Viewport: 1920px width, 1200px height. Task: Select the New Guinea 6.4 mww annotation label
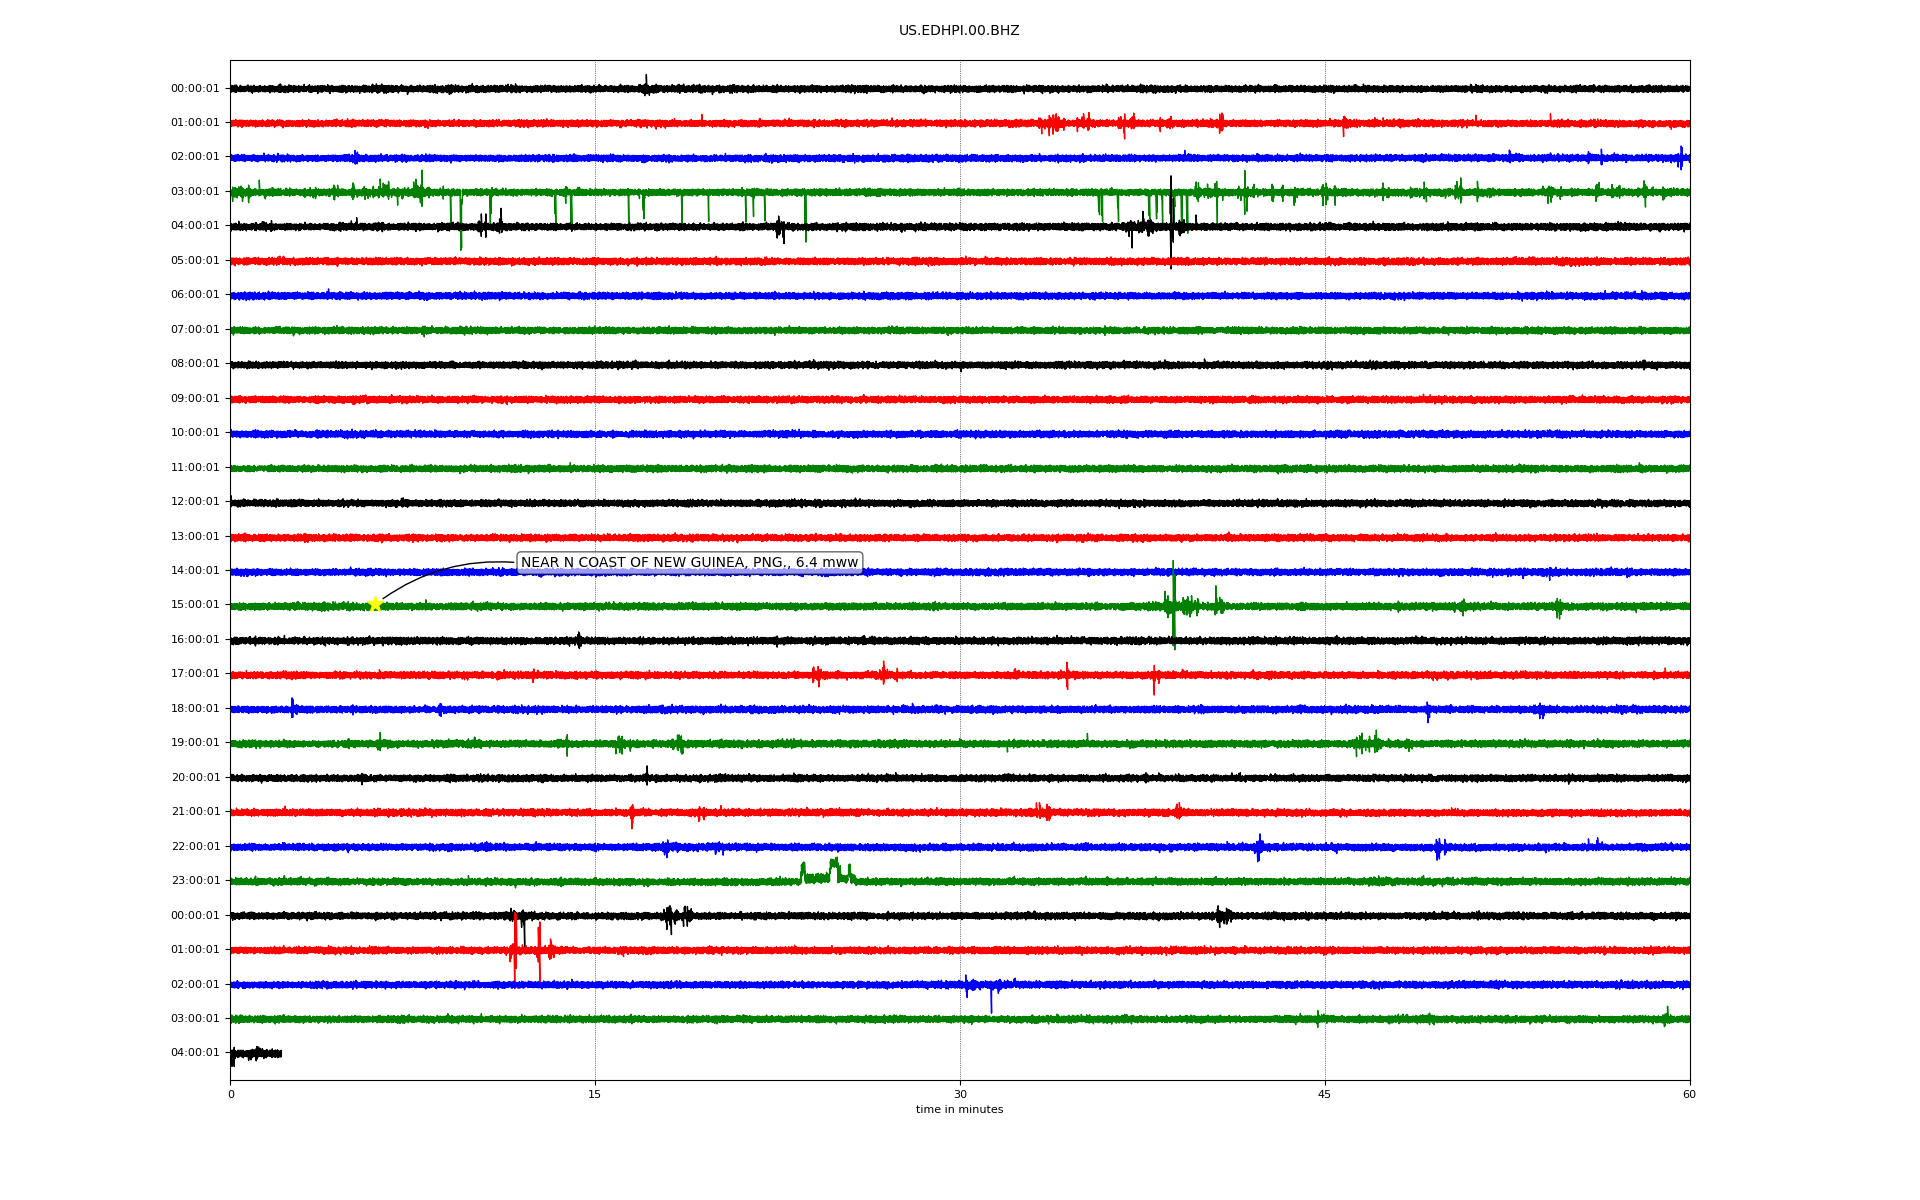(689, 563)
